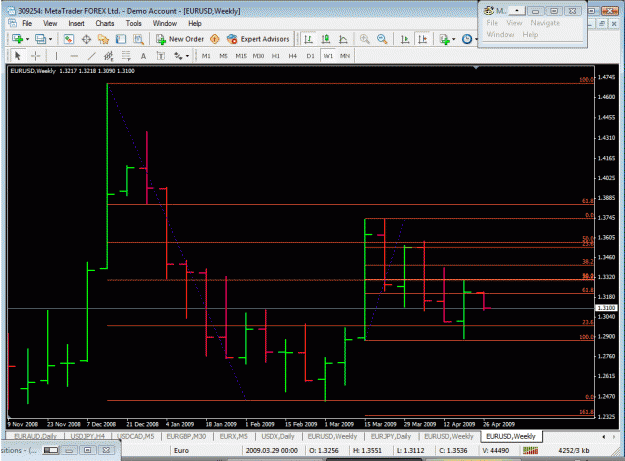
Task: Switch chart to Bar Chart style
Action: tap(308, 39)
